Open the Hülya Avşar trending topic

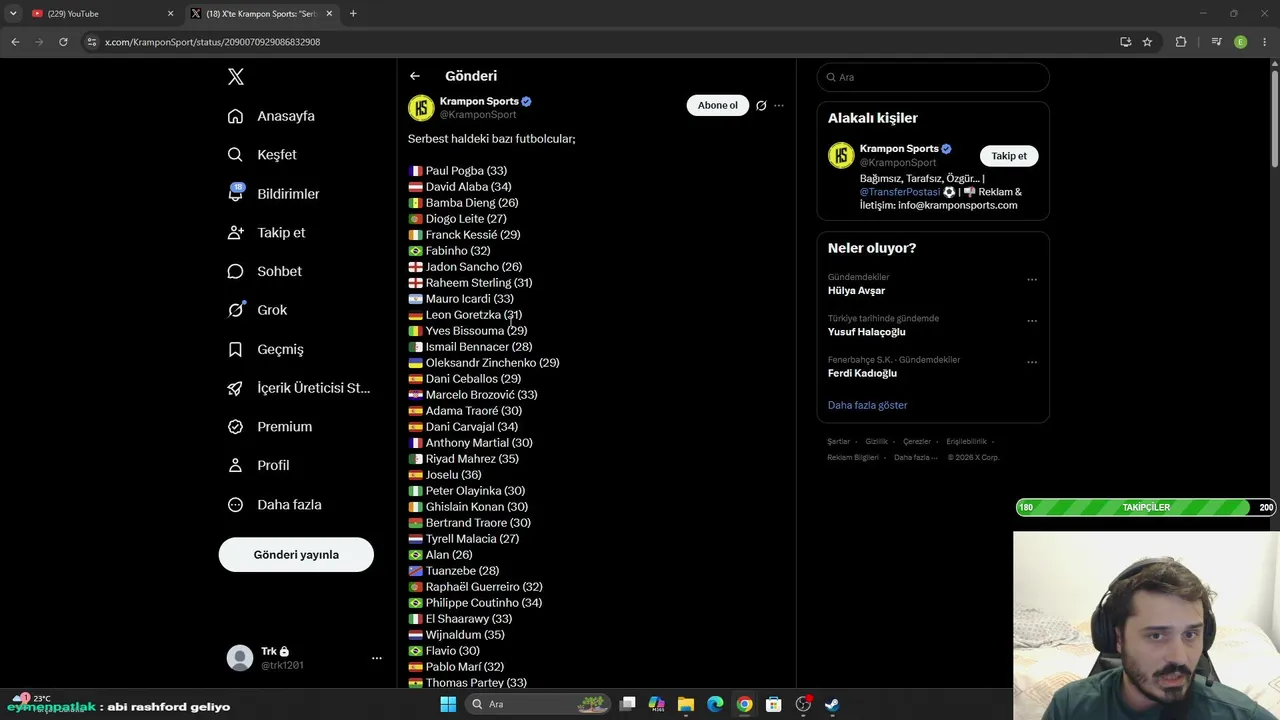point(856,291)
